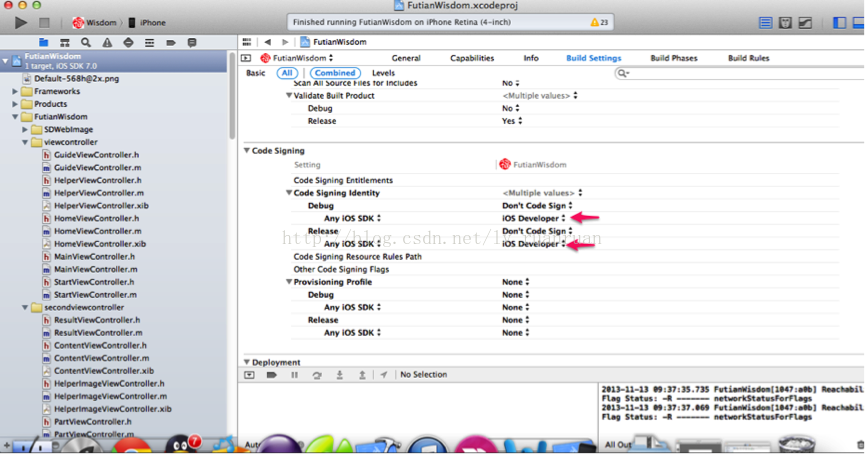Search build settings field
Image resolution: width=865 pixels, height=454 pixels.
pos(739,73)
